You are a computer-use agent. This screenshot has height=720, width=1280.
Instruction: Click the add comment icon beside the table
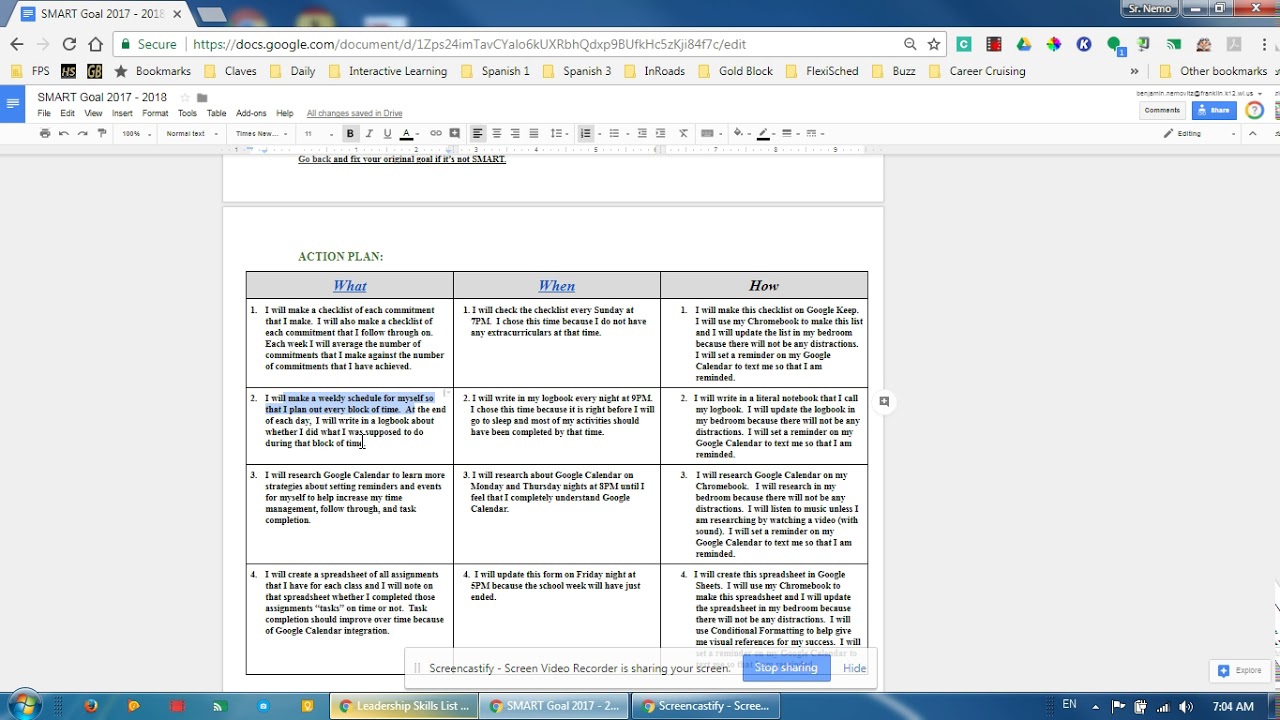click(x=884, y=401)
